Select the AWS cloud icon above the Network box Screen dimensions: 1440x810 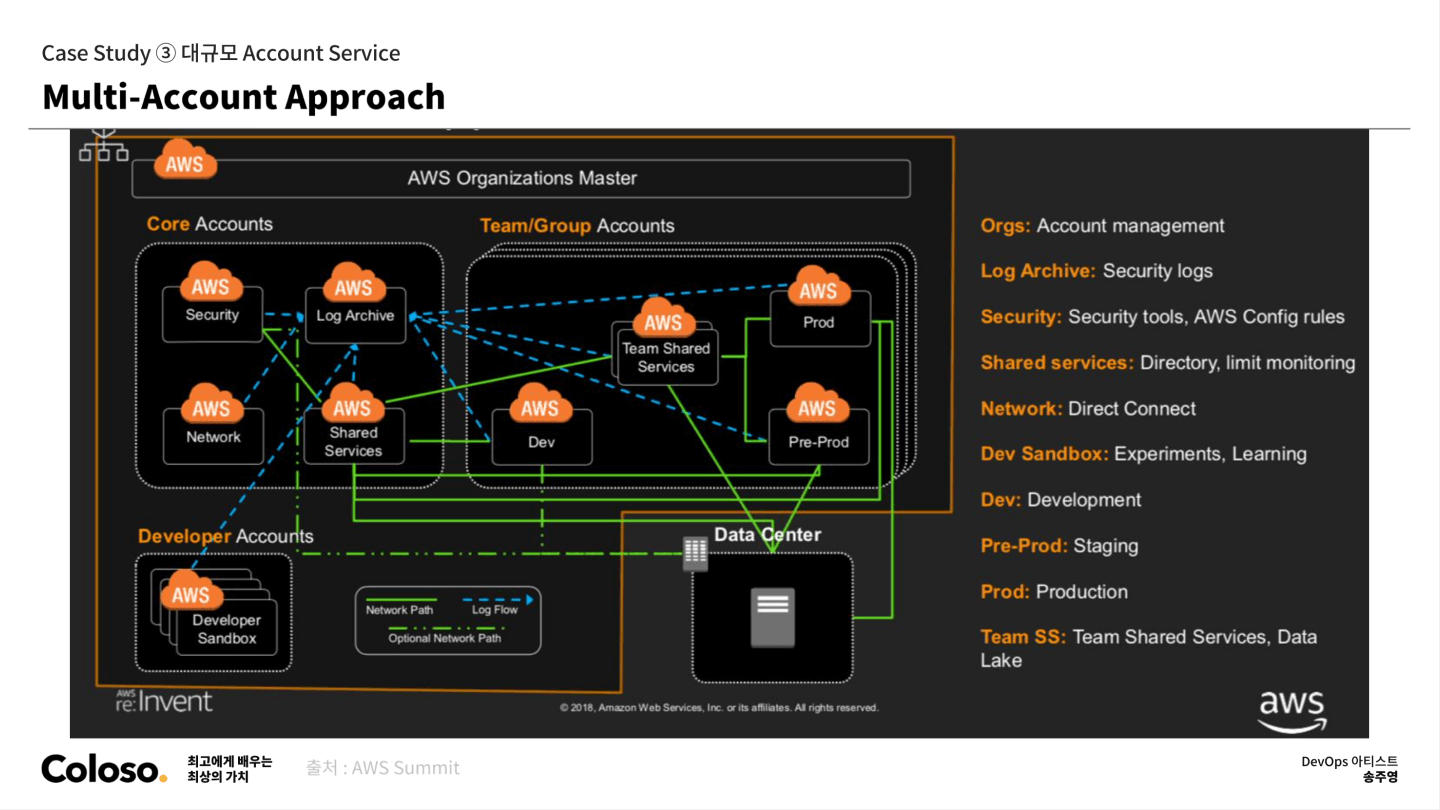[211, 405]
